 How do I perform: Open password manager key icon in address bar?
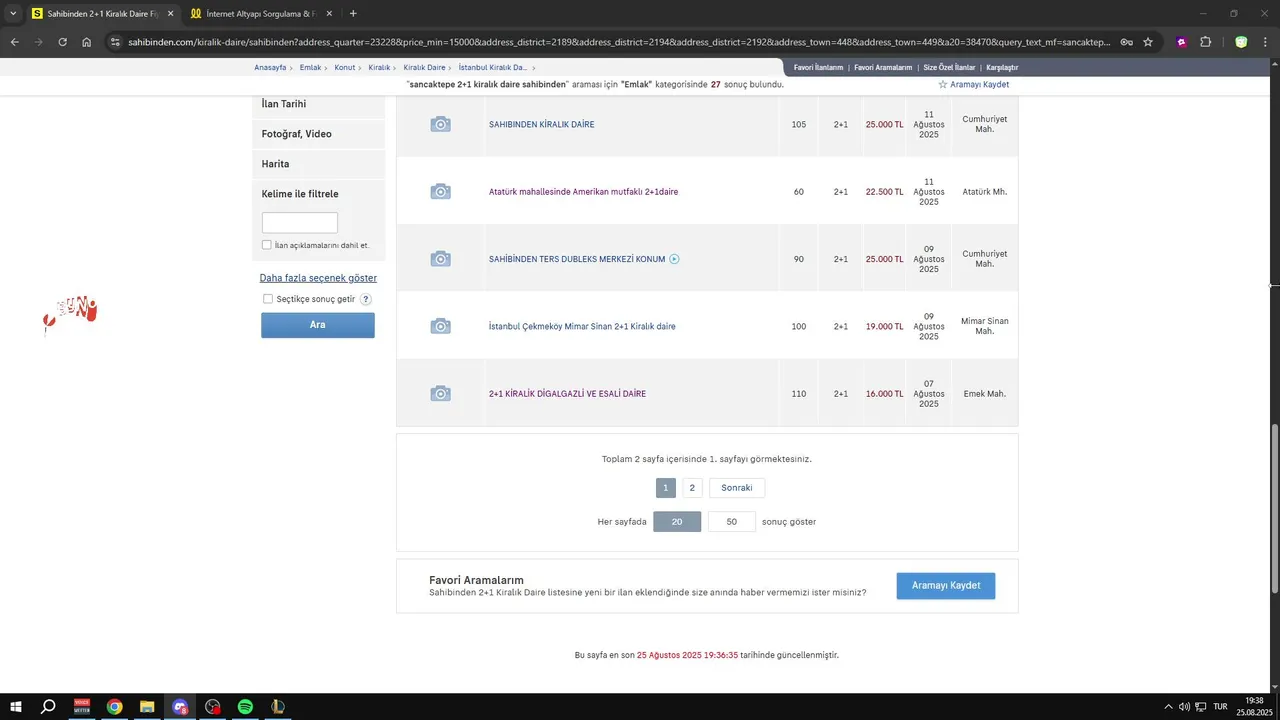[1126, 42]
